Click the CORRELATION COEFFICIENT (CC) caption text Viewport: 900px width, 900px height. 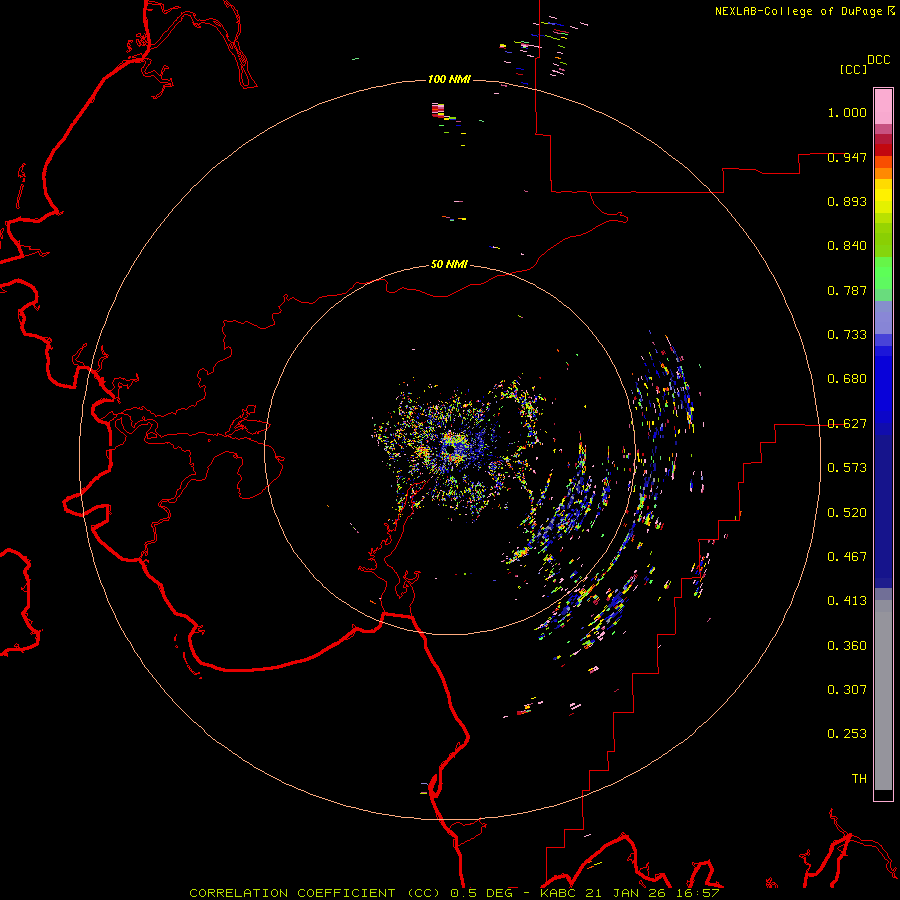tap(315, 893)
